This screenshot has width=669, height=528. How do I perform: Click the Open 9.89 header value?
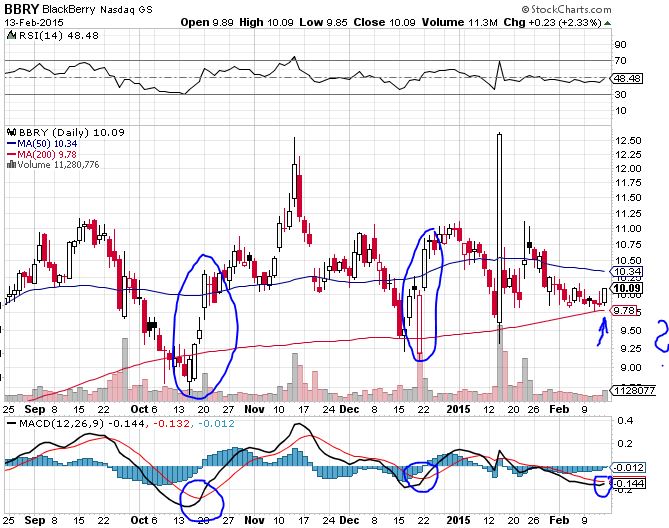207,22
